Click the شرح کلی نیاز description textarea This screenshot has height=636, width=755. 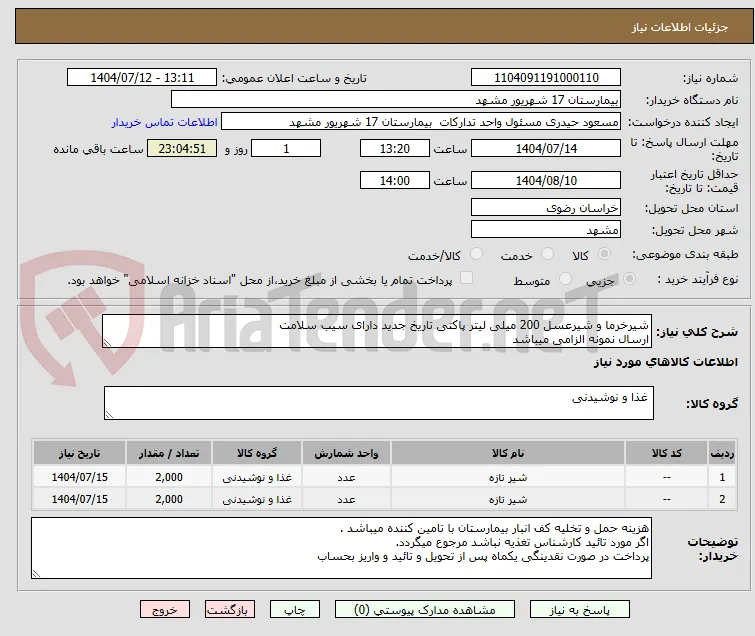point(377,331)
